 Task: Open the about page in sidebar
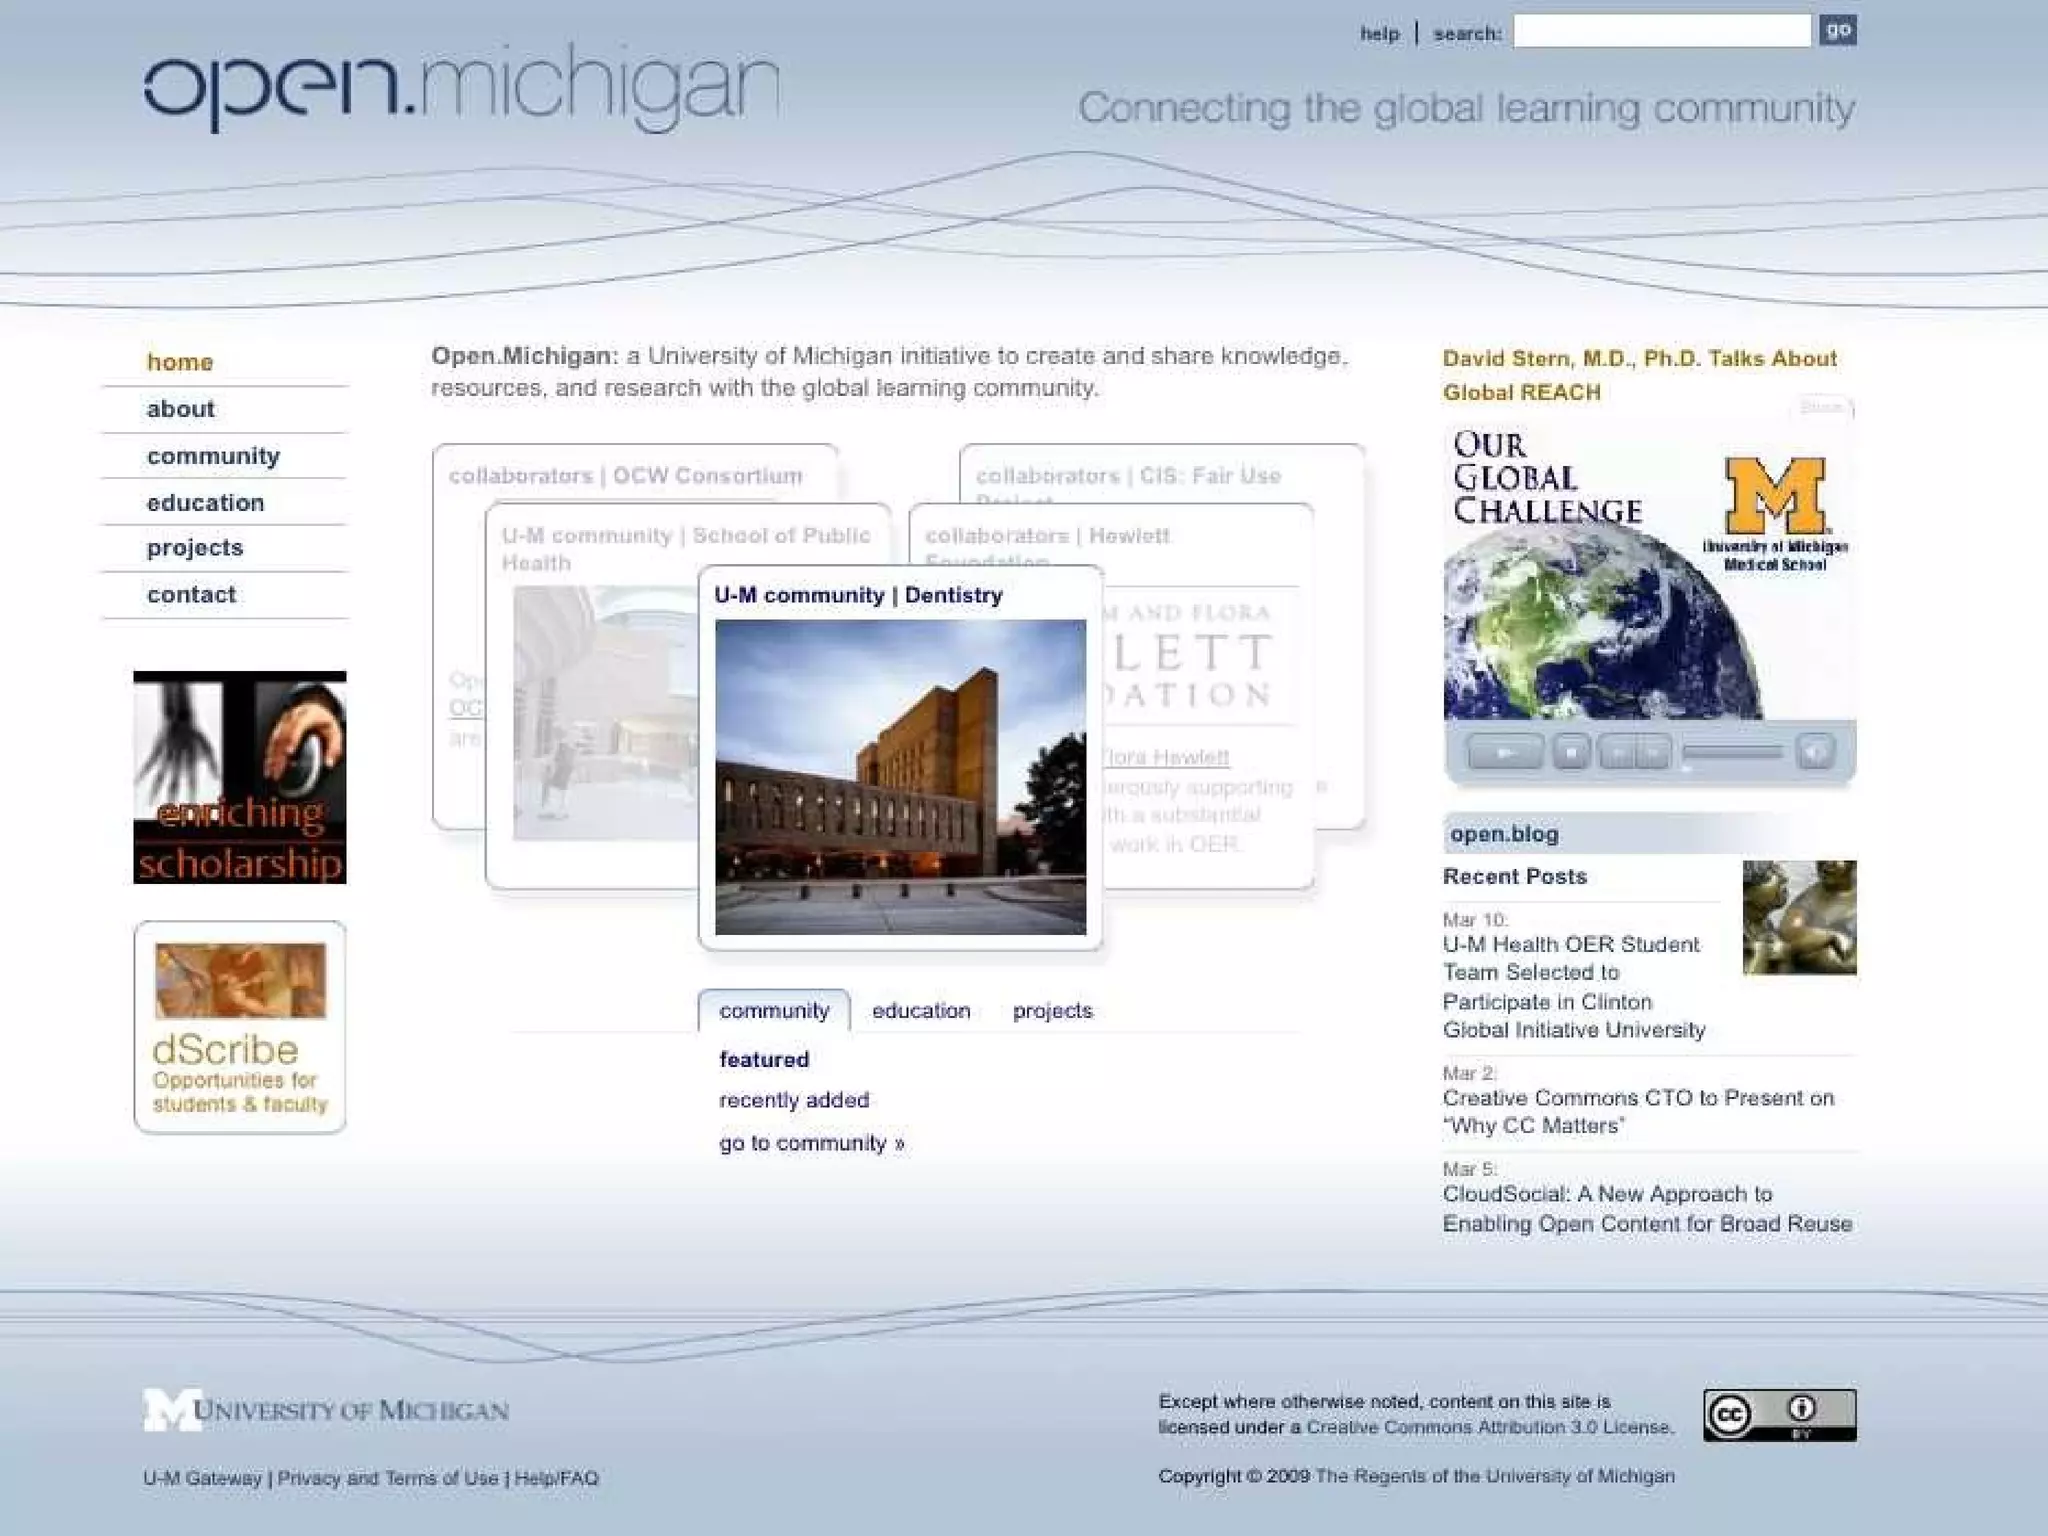(x=181, y=409)
